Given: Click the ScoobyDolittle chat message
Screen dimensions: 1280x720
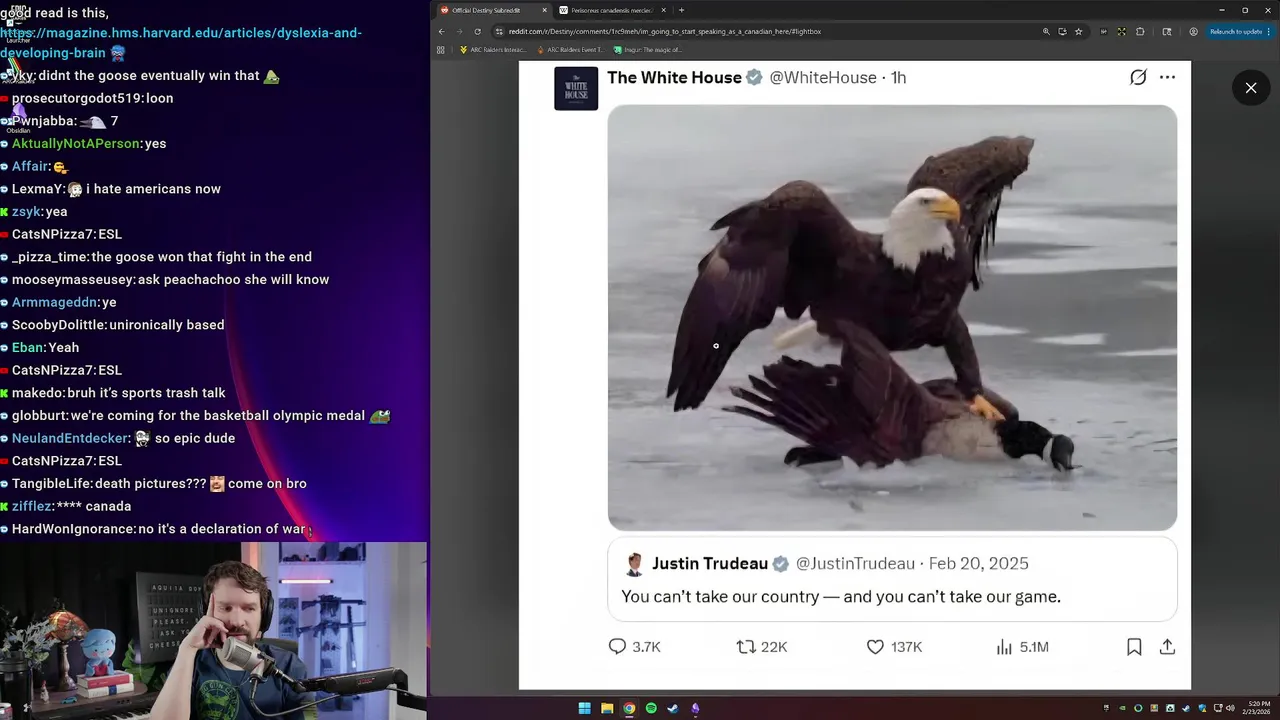Looking at the screenshot, I should [118, 325].
